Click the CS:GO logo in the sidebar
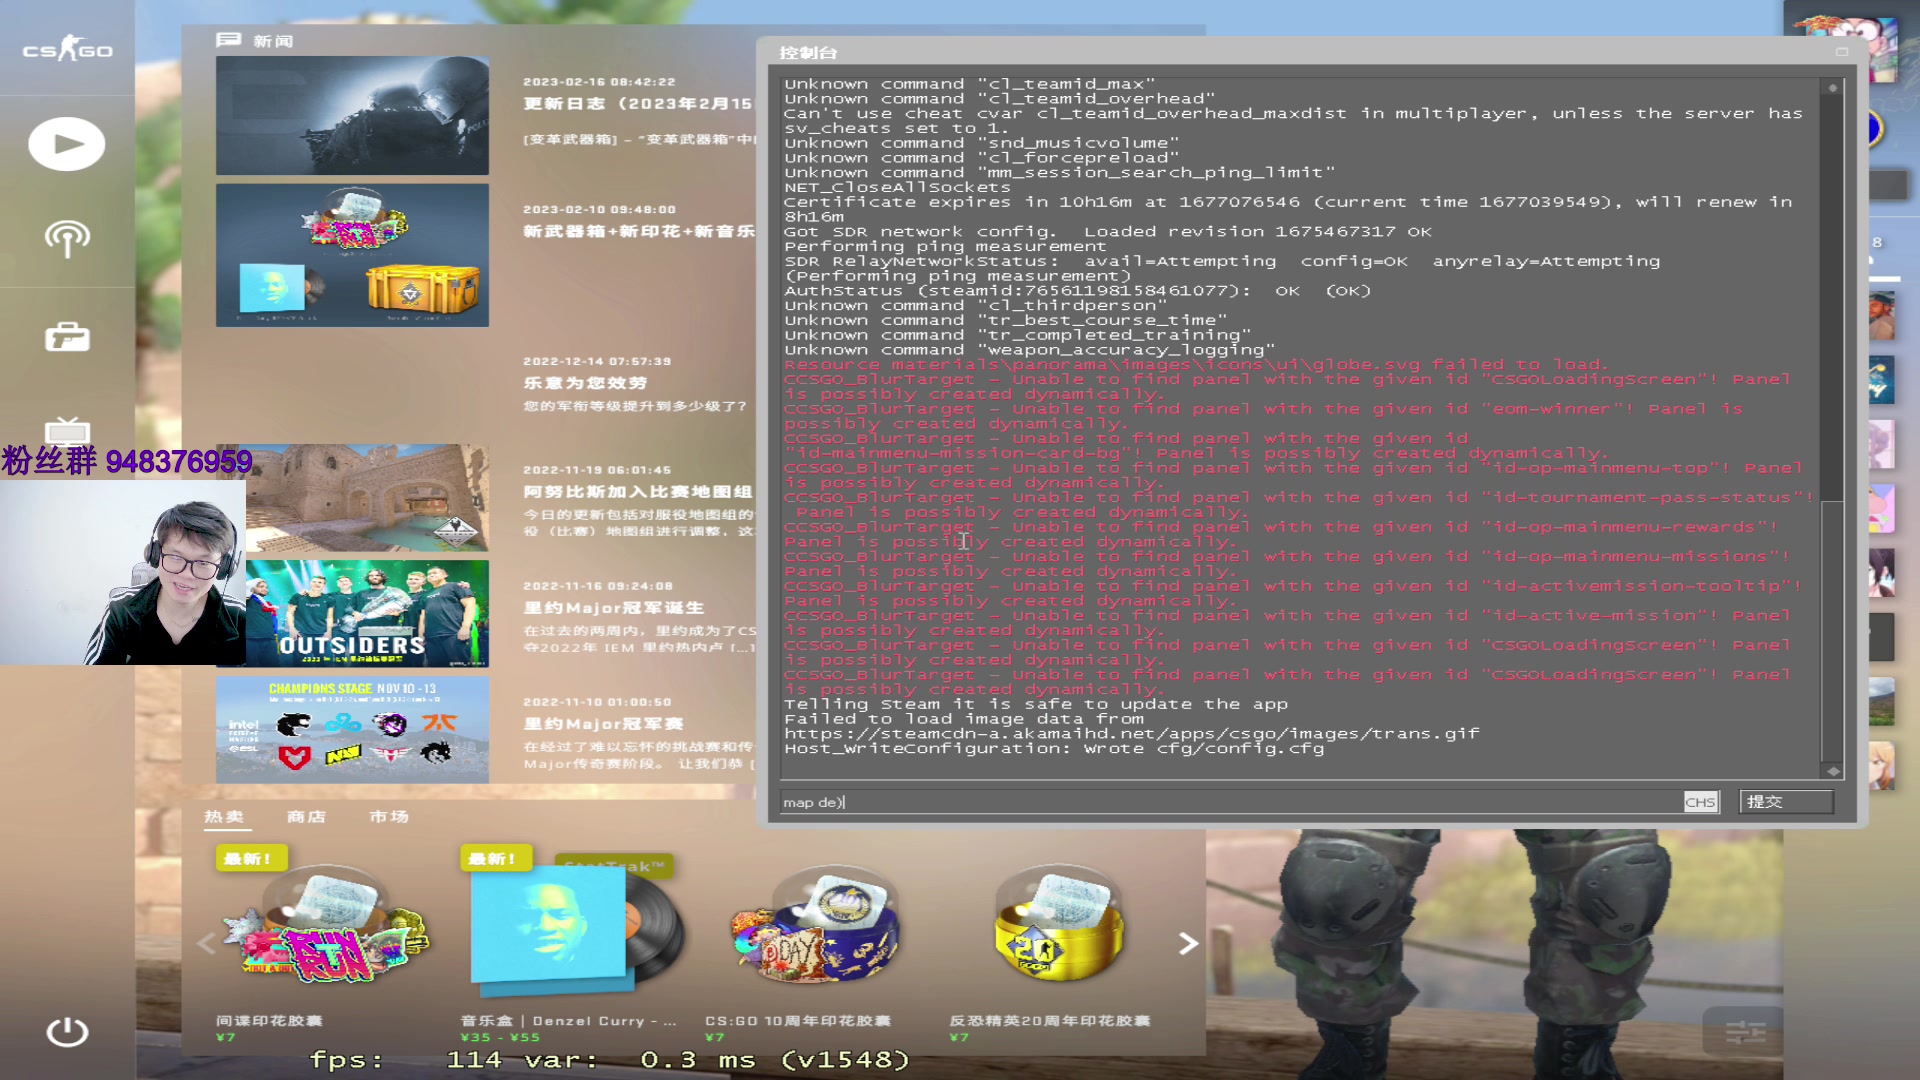This screenshot has width=1920, height=1080. (67, 48)
